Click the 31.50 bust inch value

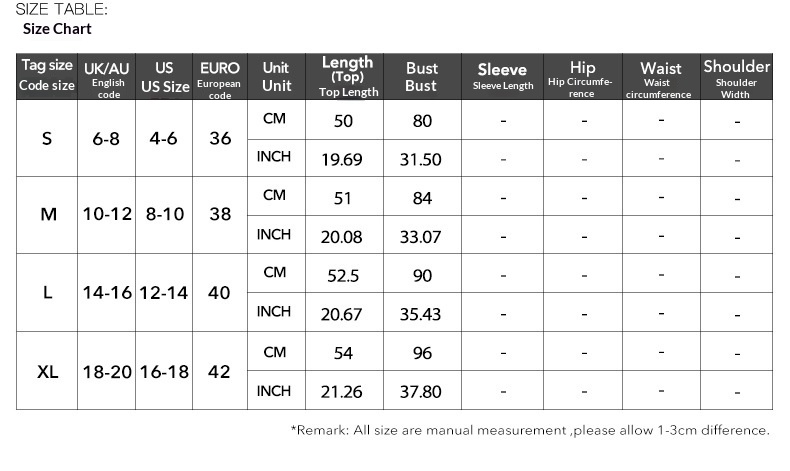421,160
